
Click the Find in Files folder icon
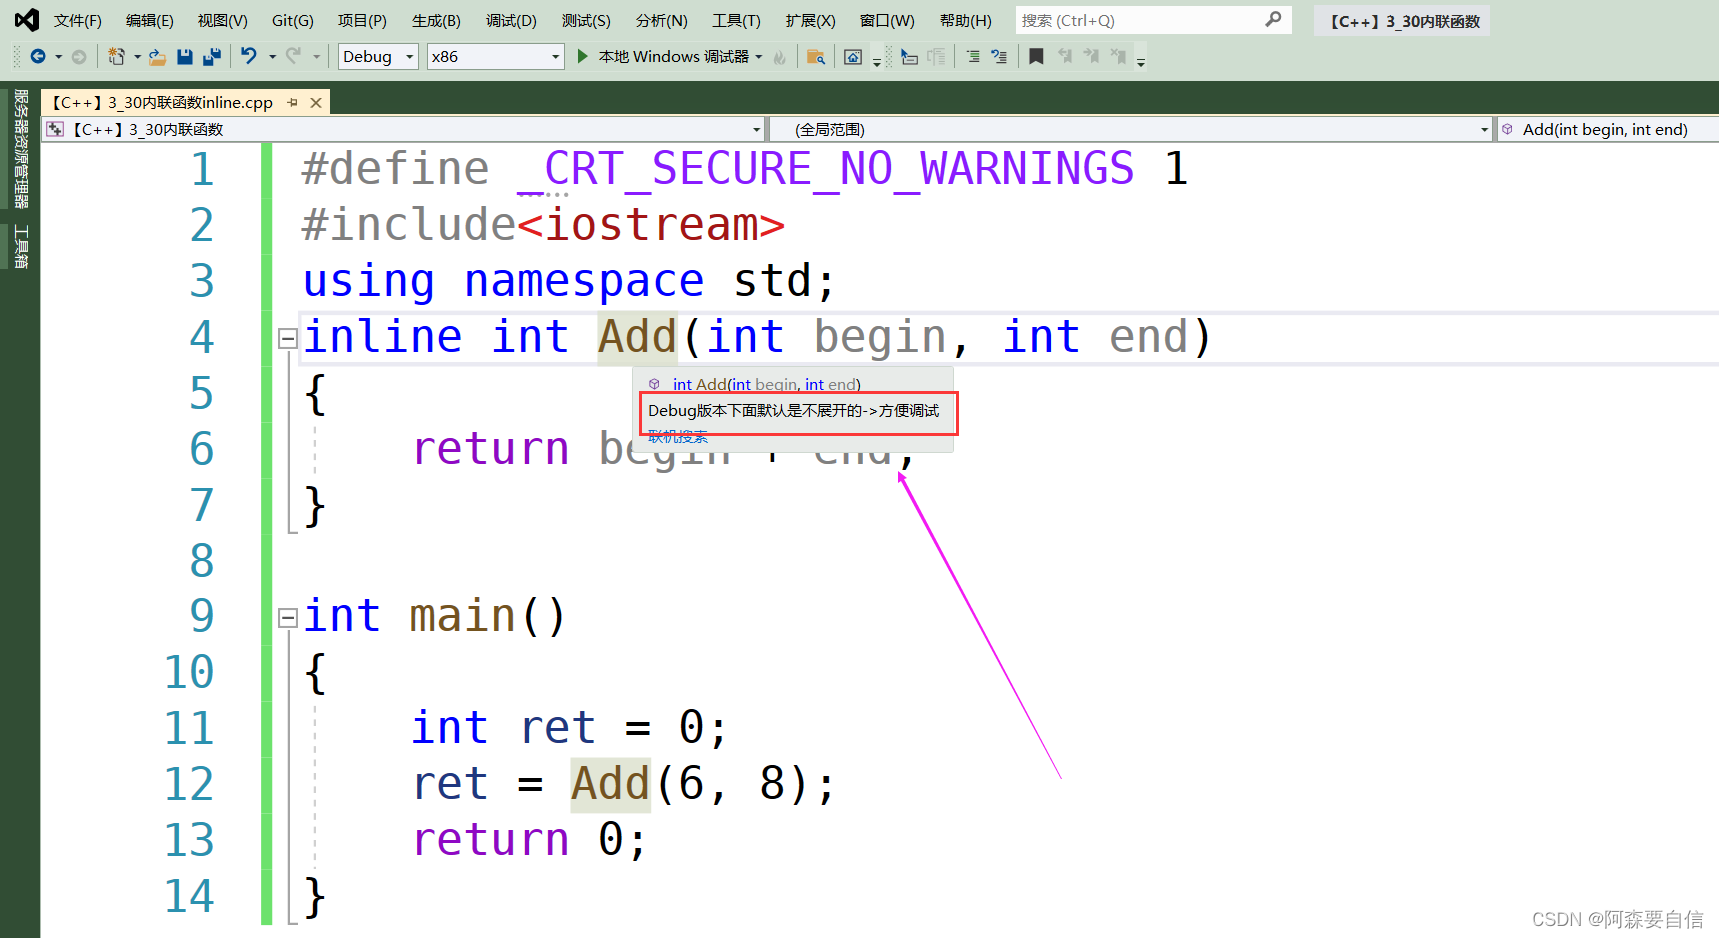pos(816,57)
